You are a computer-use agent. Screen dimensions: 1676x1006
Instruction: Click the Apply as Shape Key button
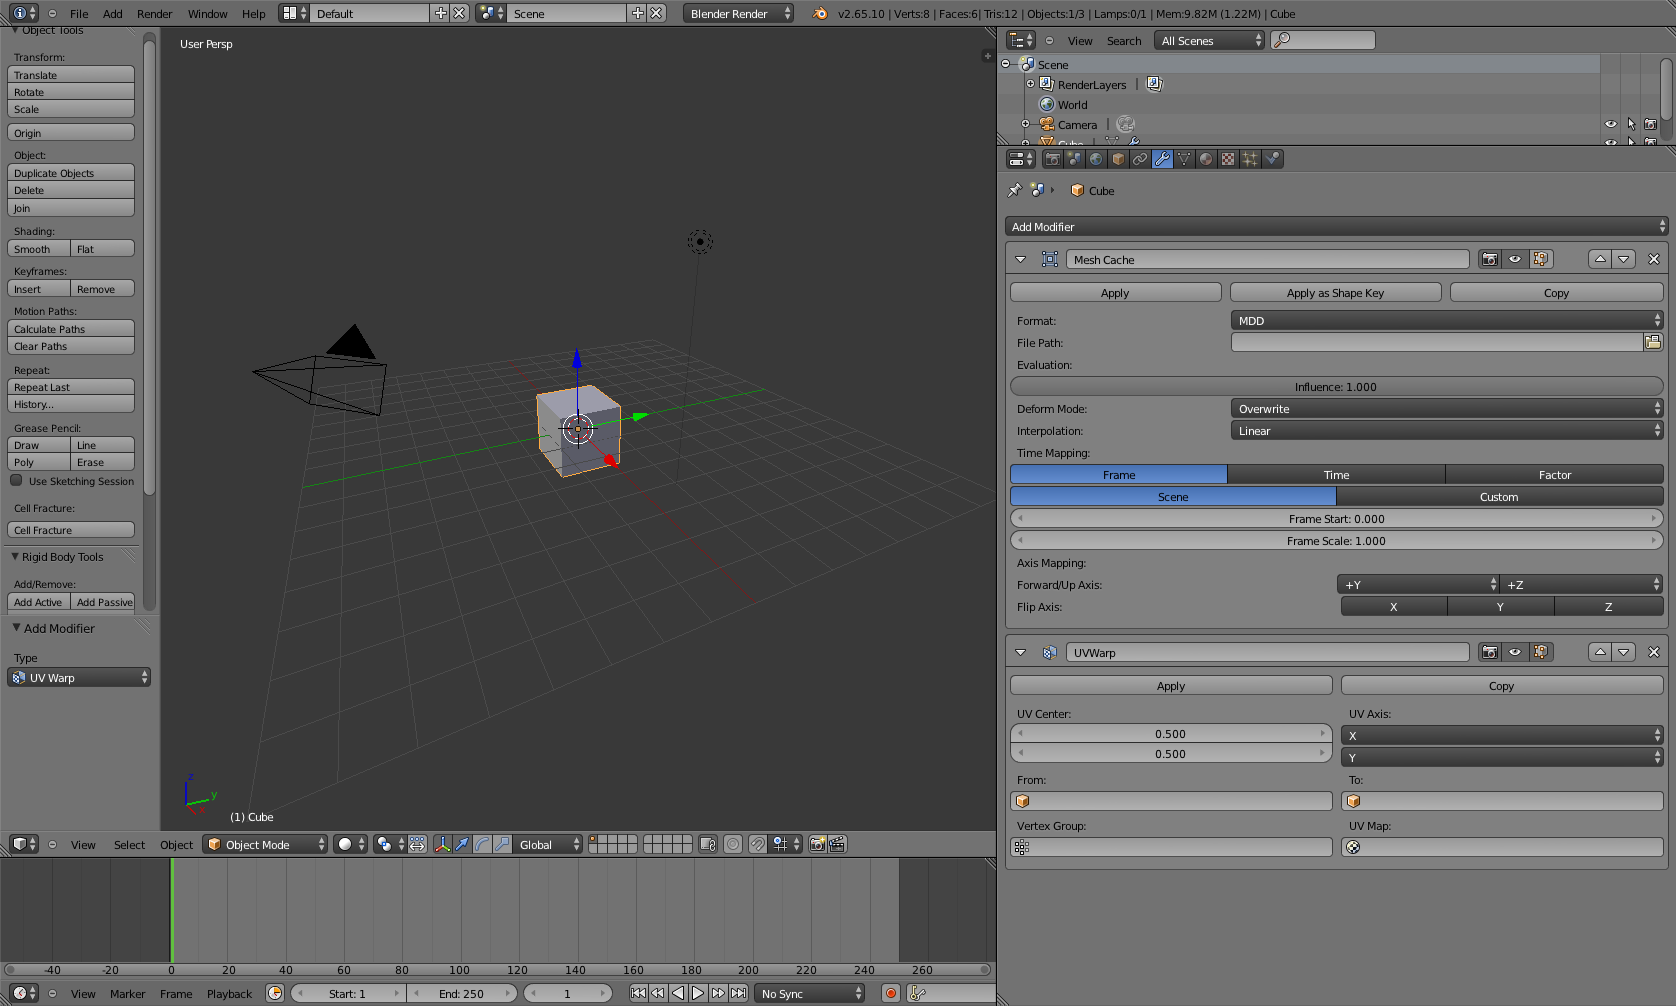[x=1335, y=292]
